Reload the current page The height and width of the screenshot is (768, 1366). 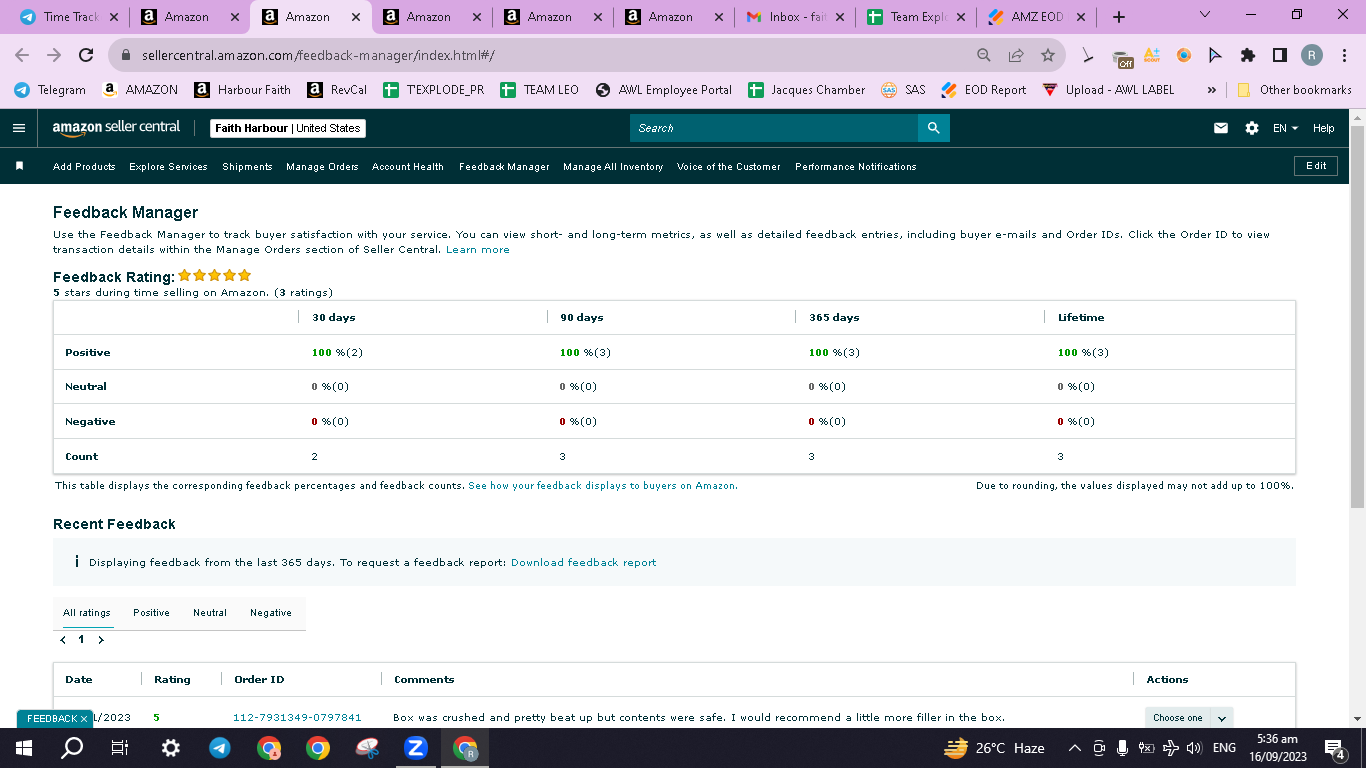tap(86, 55)
